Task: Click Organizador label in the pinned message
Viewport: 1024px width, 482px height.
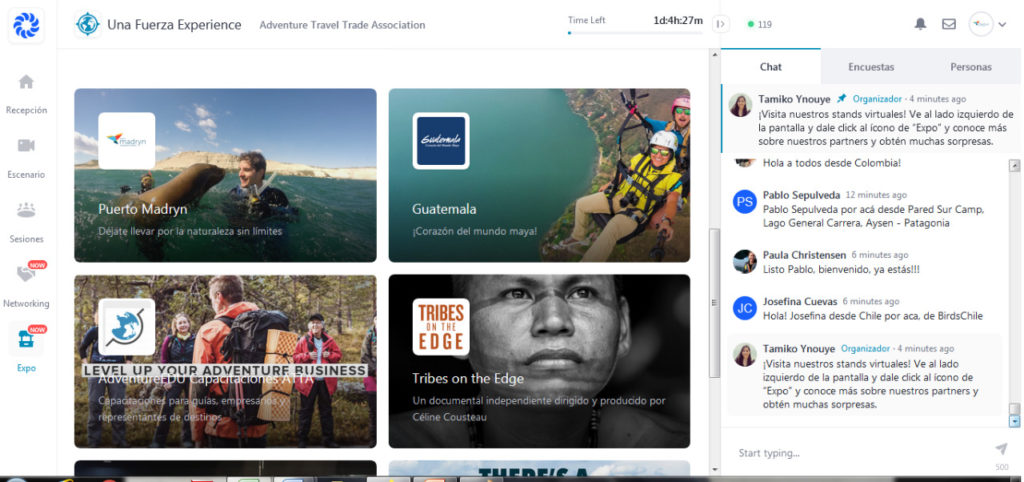Action: (877, 99)
